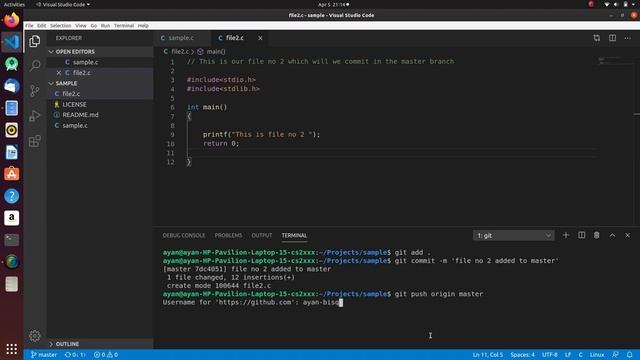Viewport: 640px width, 360px height.
Task: Open the Source Control view
Action: (x=35, y=91)
